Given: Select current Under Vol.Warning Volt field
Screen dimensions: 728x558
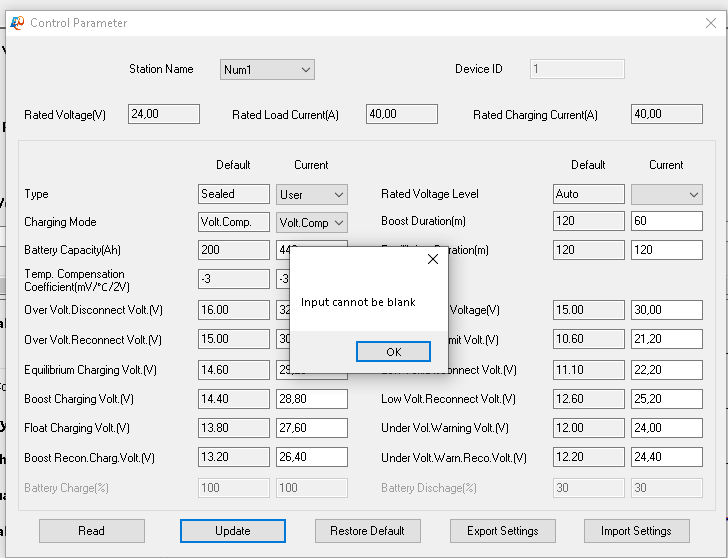Looking at the screenshot, I should (666, 428).
